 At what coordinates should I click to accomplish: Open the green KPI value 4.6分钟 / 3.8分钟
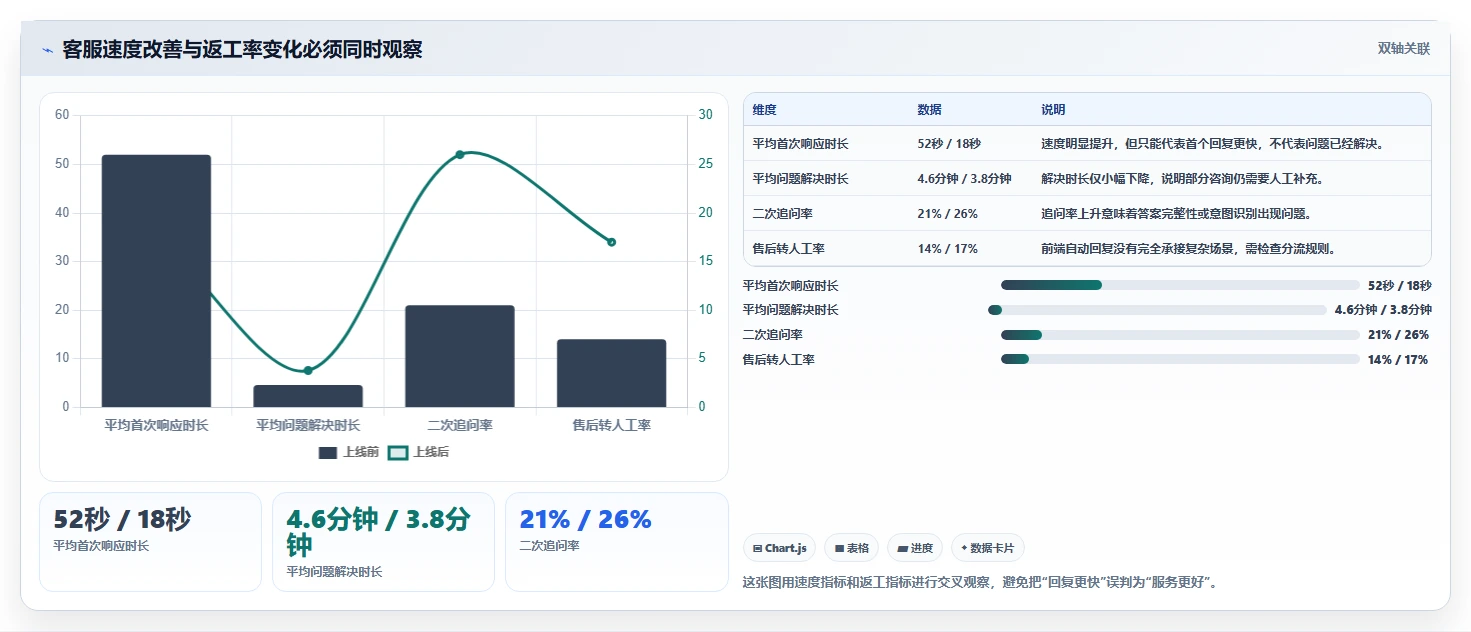[x=378, y=532]
